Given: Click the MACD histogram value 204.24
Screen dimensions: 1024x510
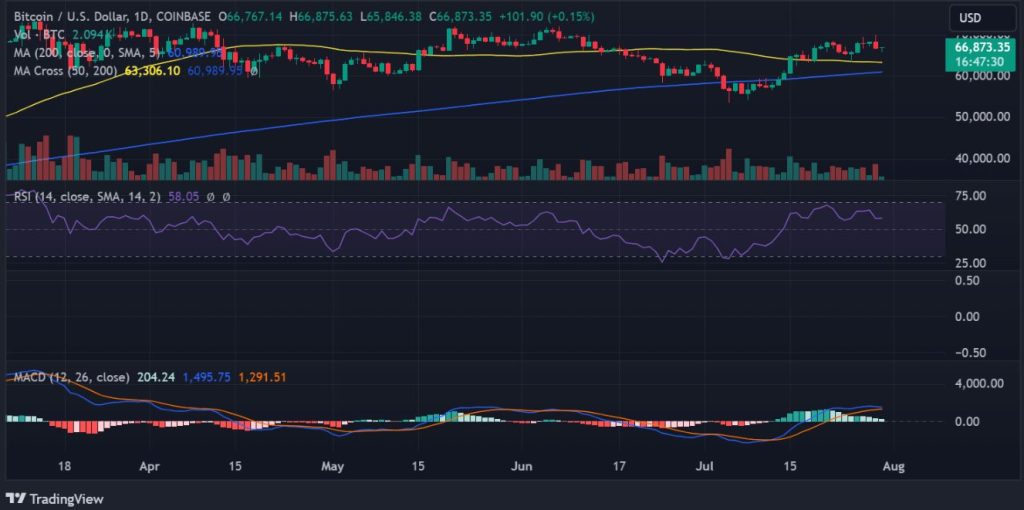Looking at the screenshot, I should click(156, 377).
